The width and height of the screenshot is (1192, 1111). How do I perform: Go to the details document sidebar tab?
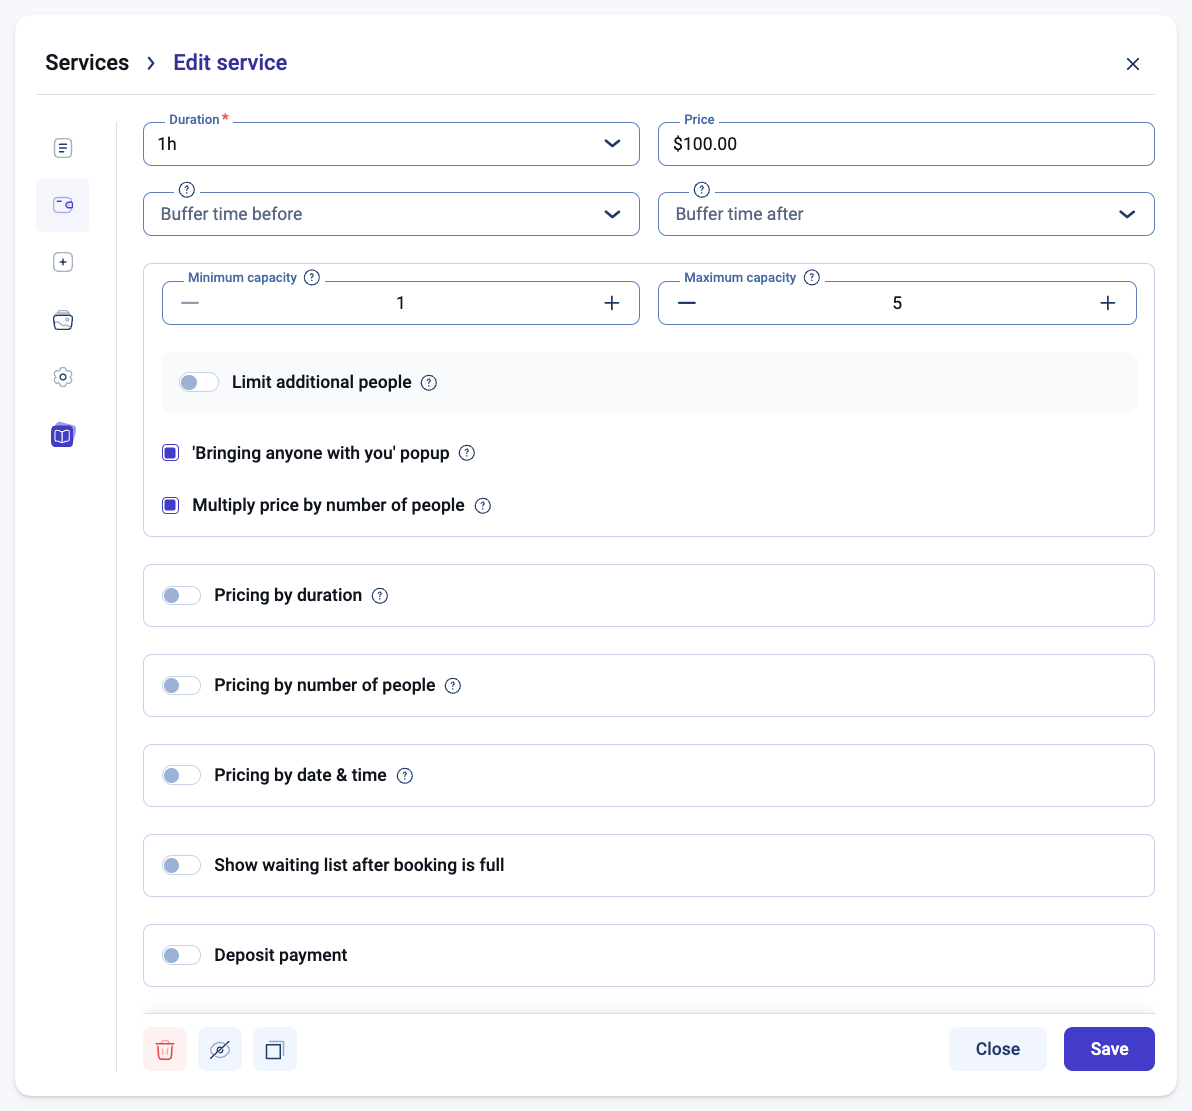[x=63, y=148]
